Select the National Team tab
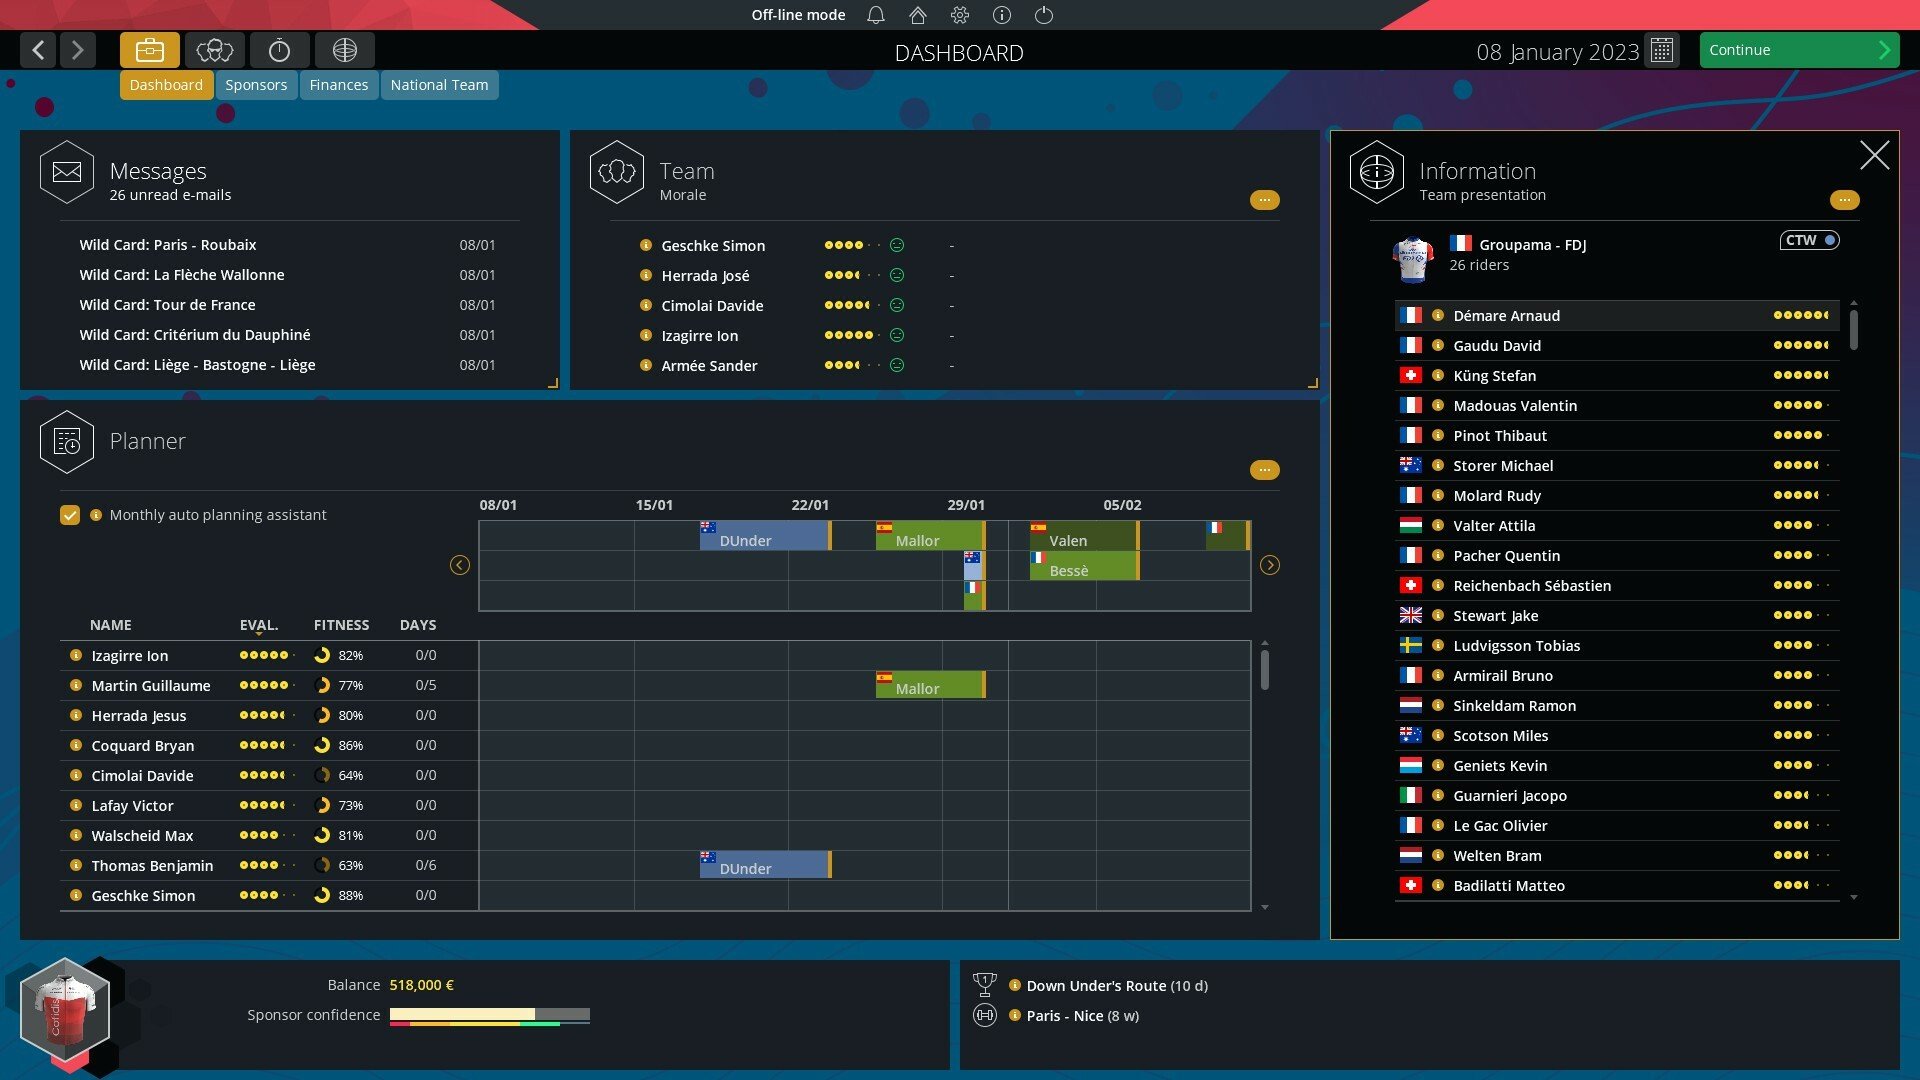This screenshot has height=1080, width=1920. 439,83
